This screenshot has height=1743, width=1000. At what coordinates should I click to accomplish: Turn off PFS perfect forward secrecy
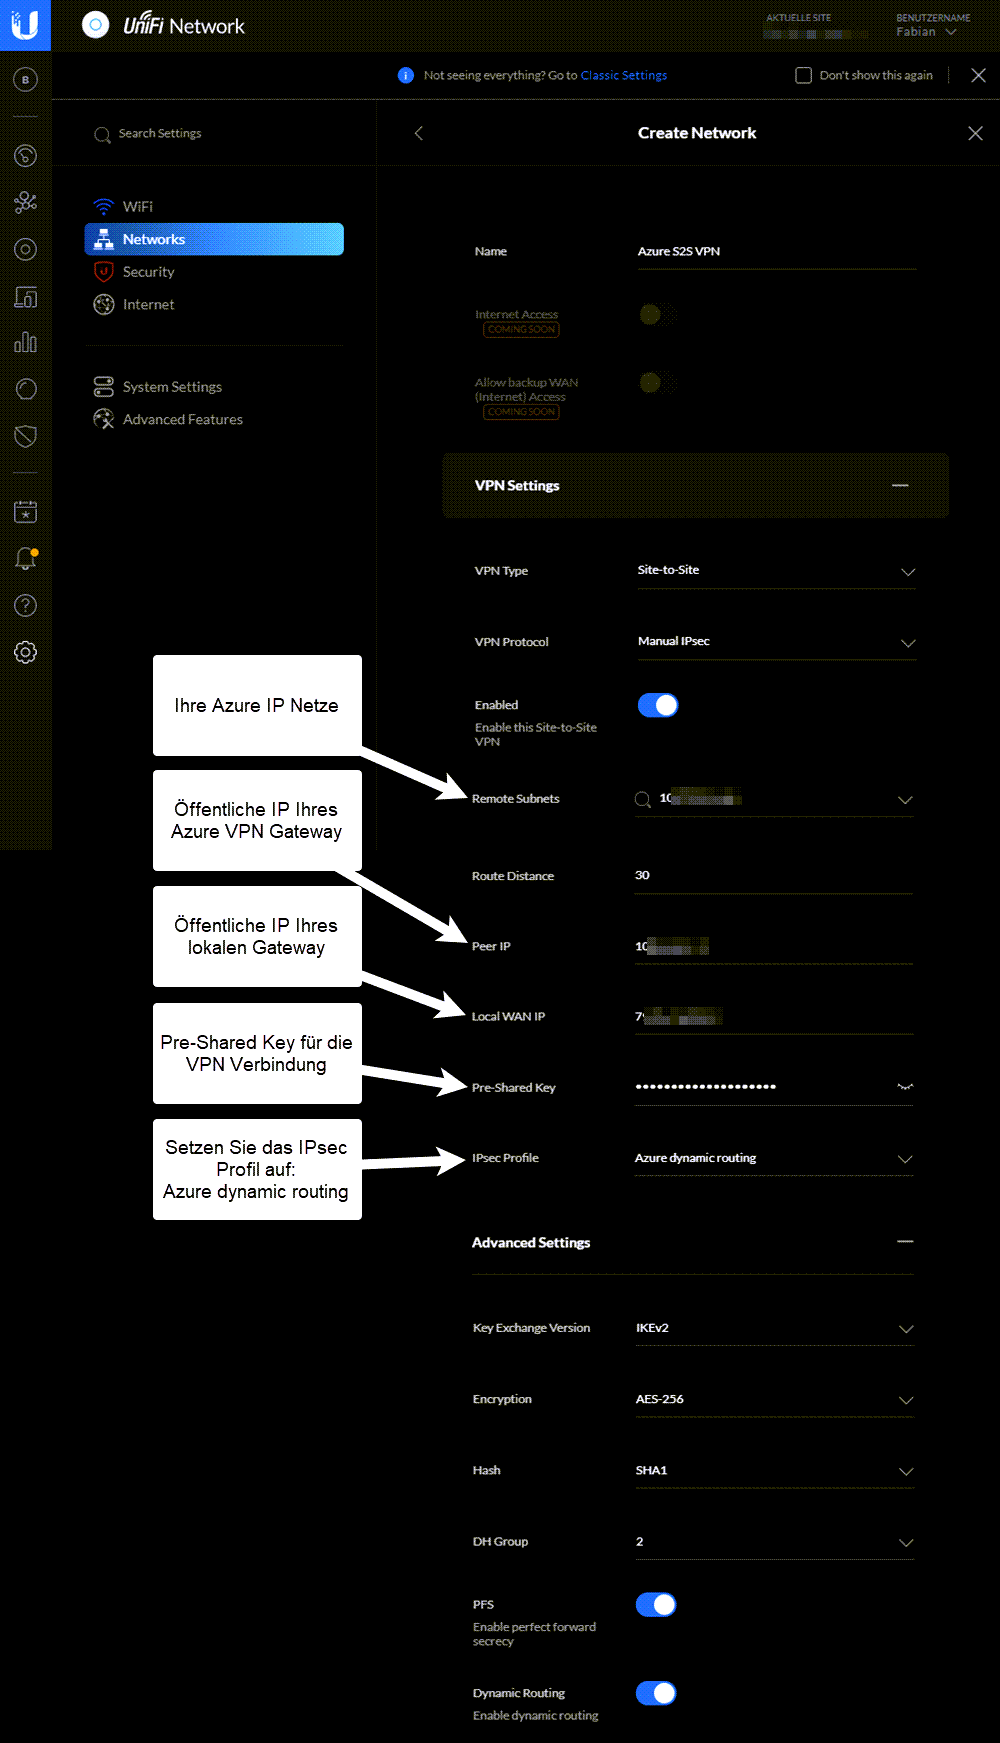[656, 1605]
